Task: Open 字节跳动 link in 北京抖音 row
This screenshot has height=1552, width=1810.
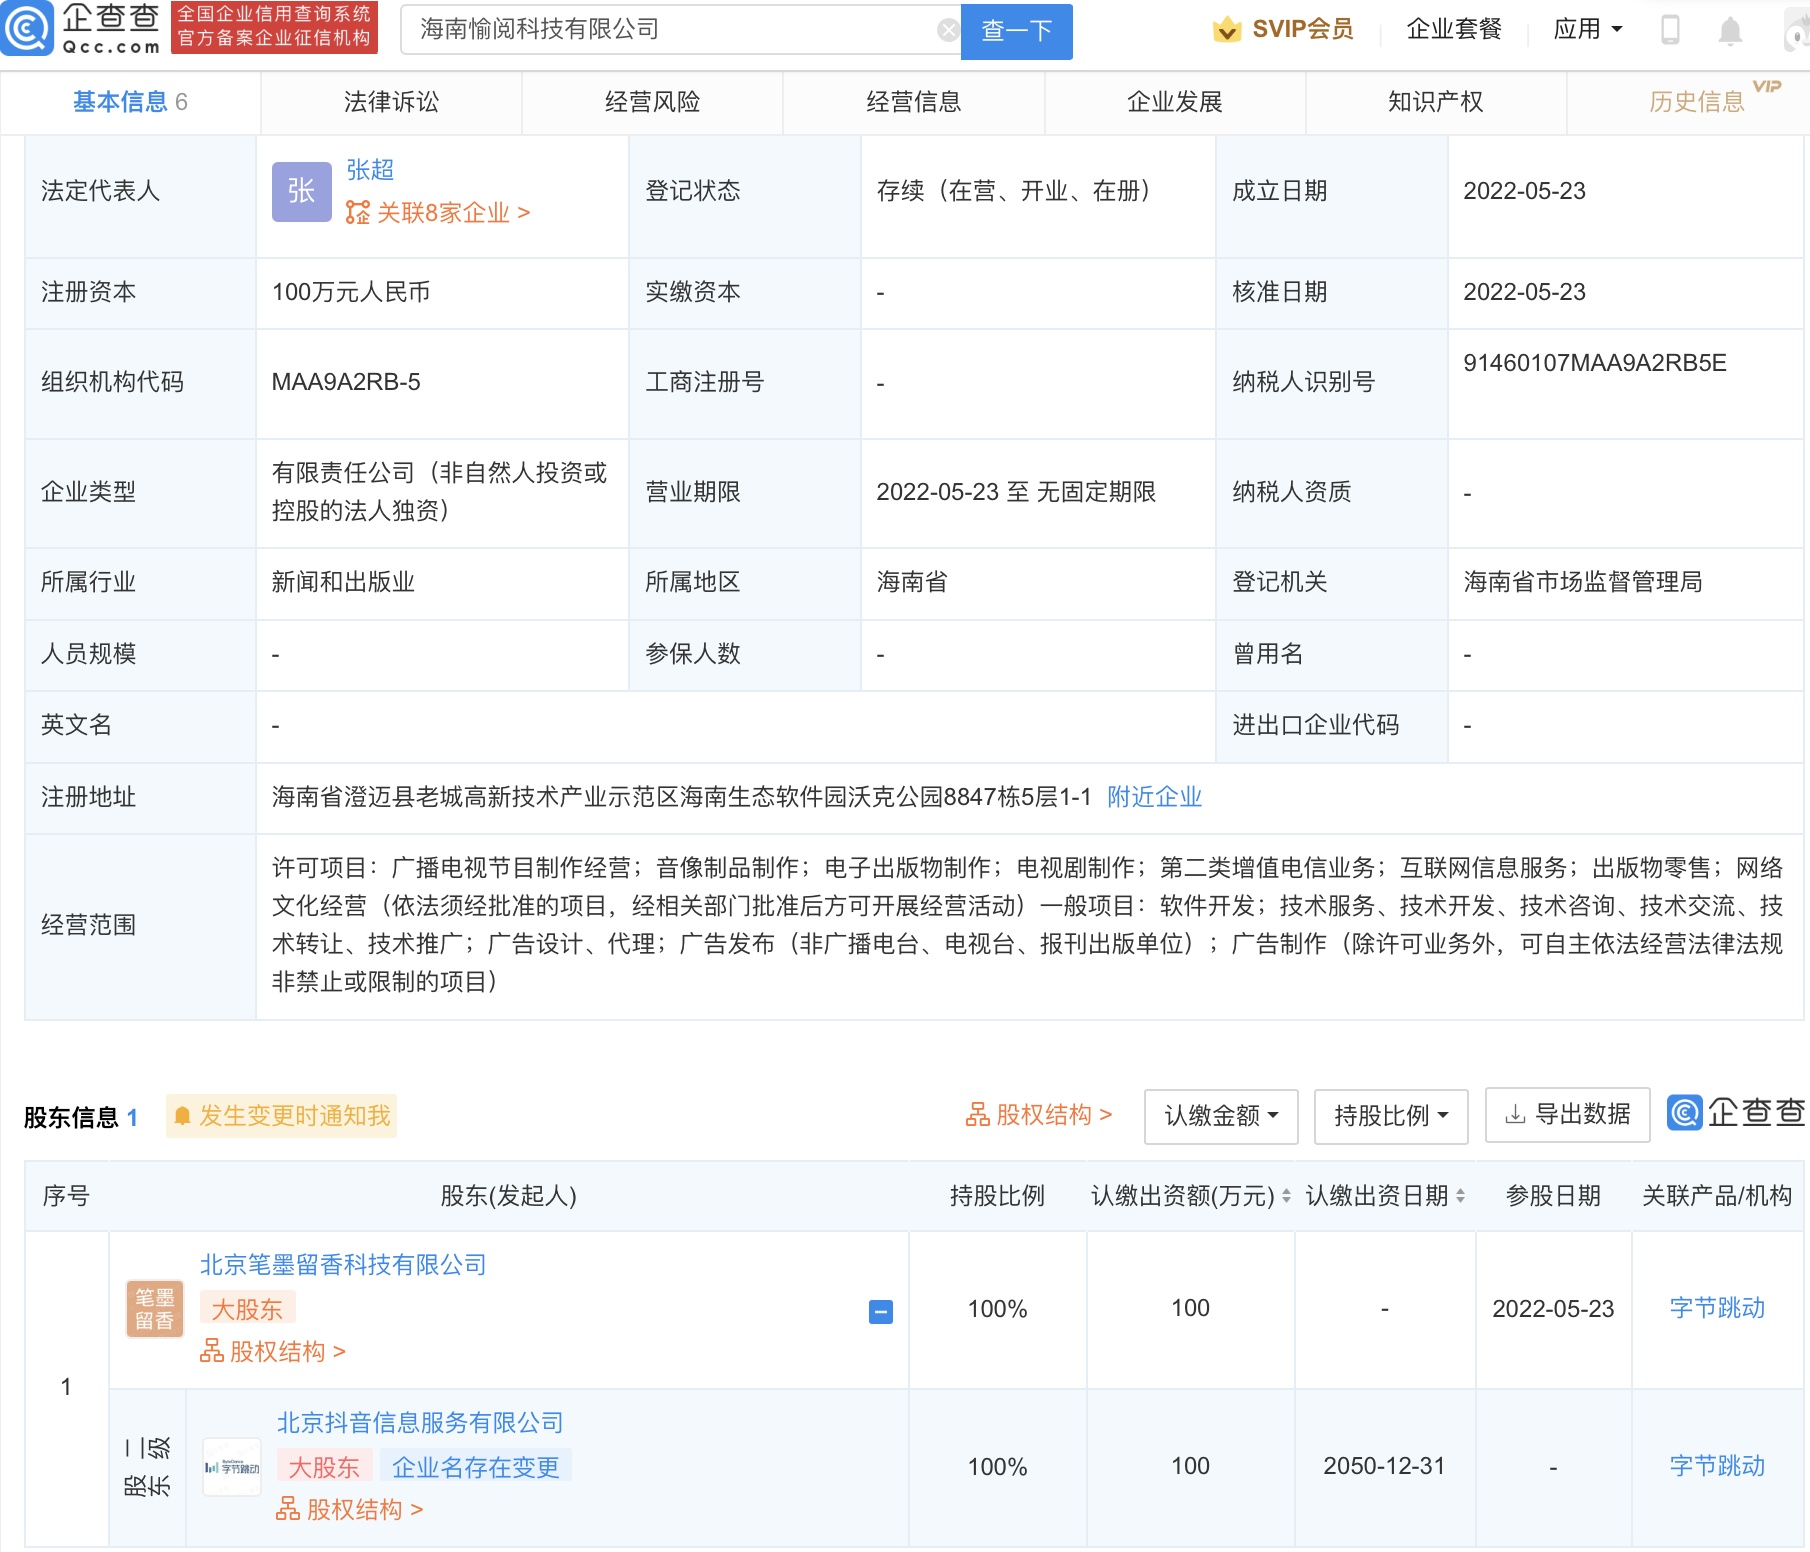Action: coord(1717,1466)
